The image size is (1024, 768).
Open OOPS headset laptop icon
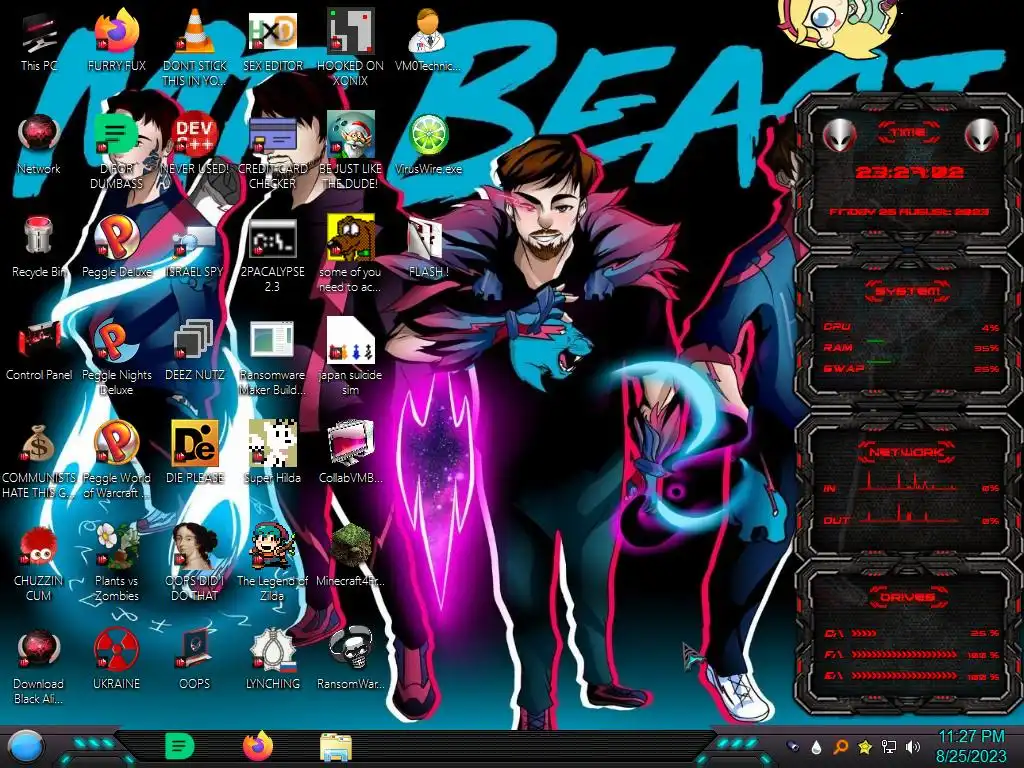tap(195, 649)
